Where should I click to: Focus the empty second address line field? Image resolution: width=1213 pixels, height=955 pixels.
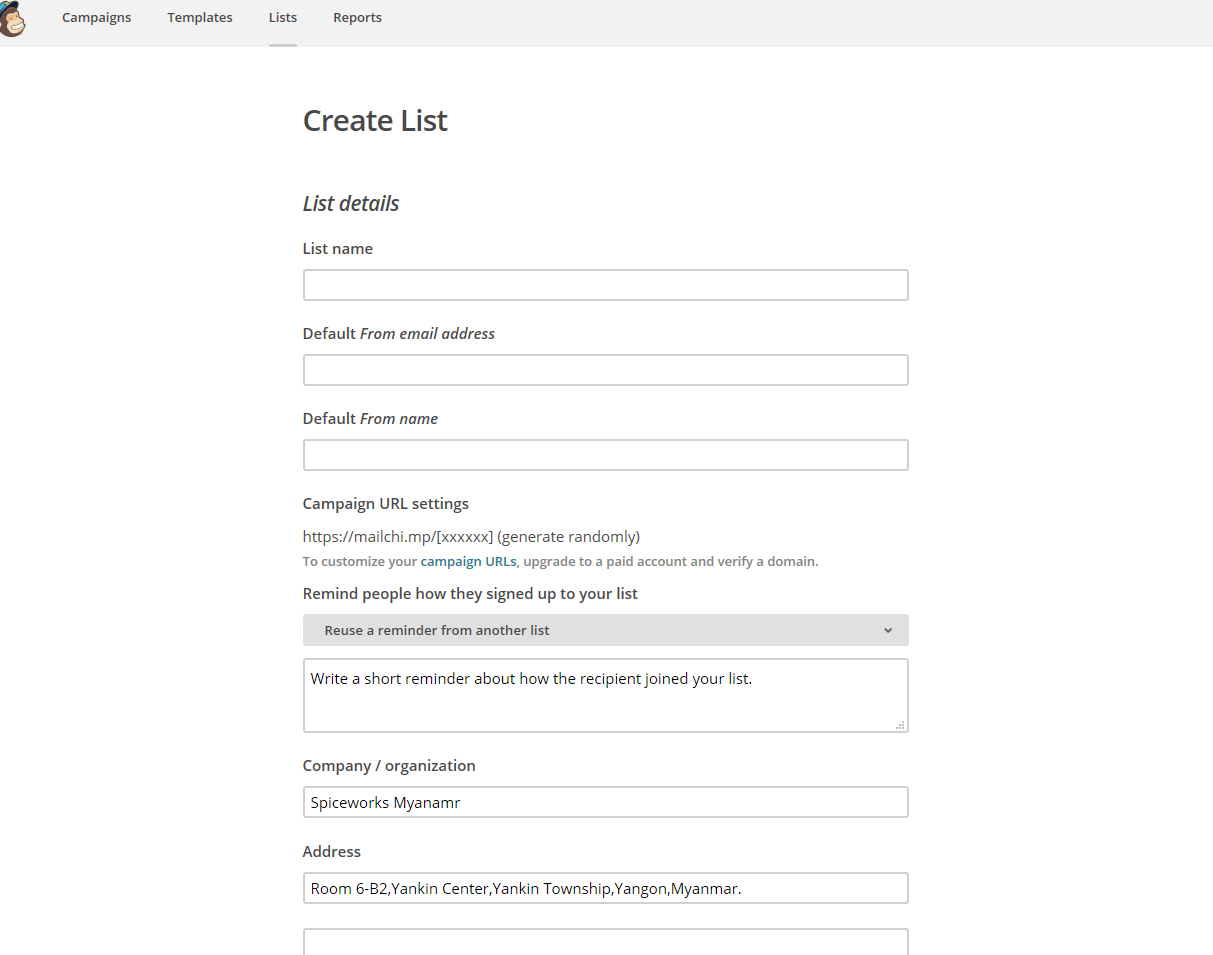pos(605,942)
